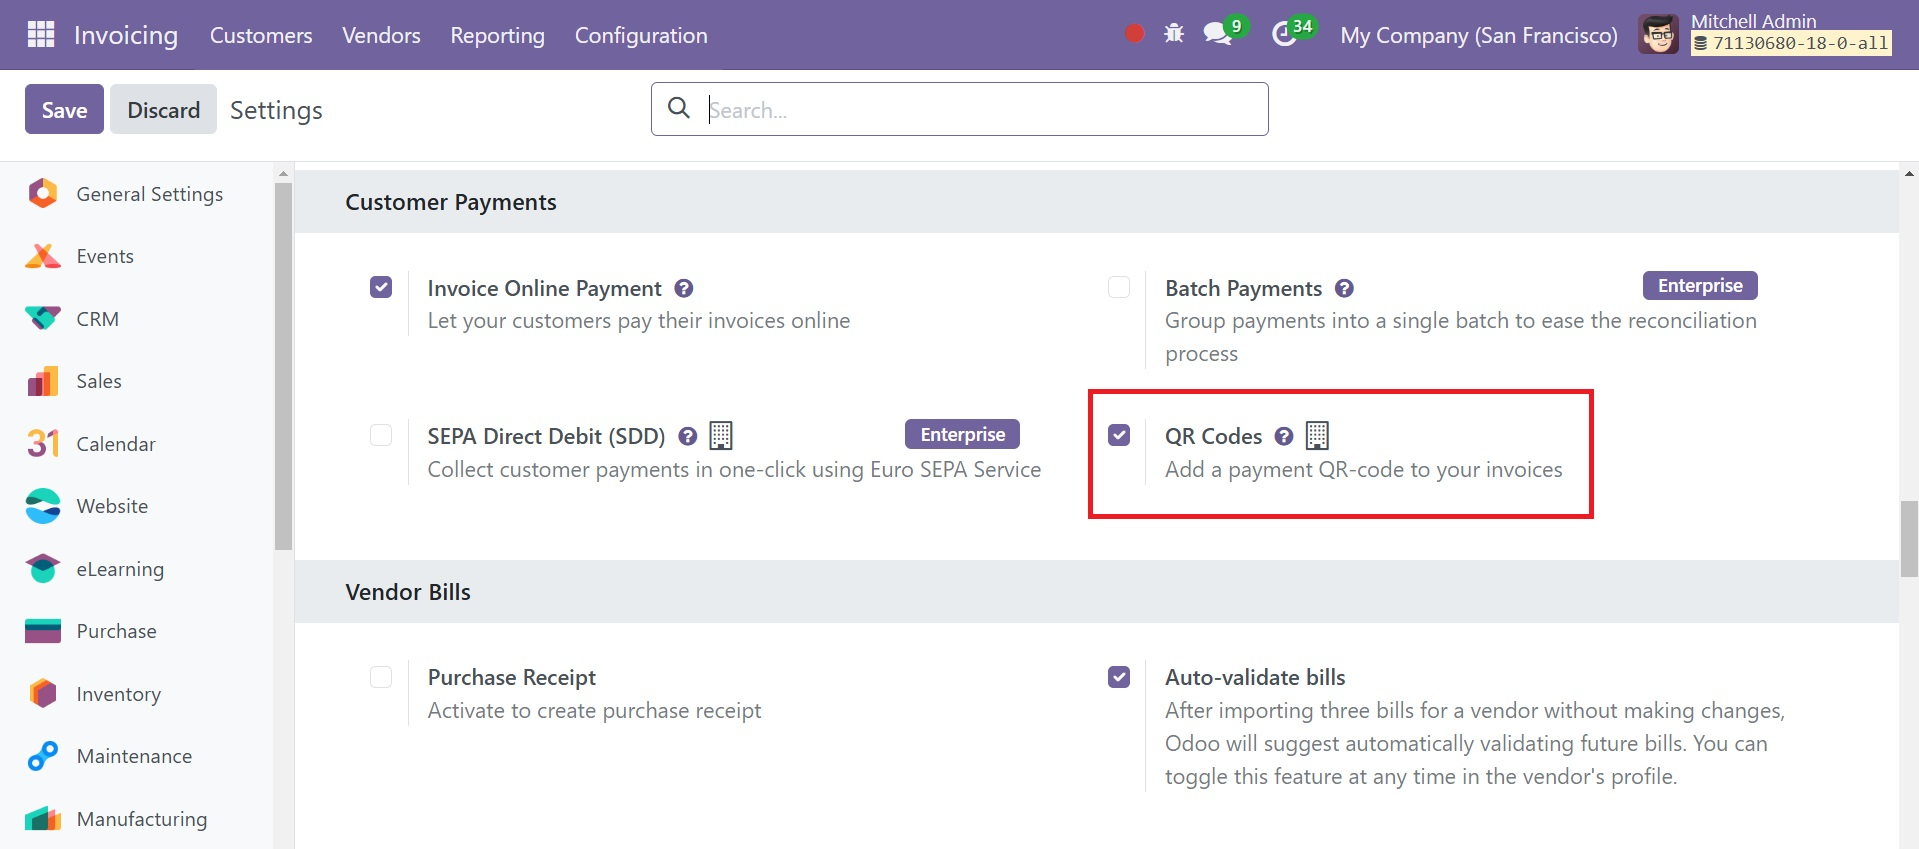Select the Inventory app icon

coord(43,693)
